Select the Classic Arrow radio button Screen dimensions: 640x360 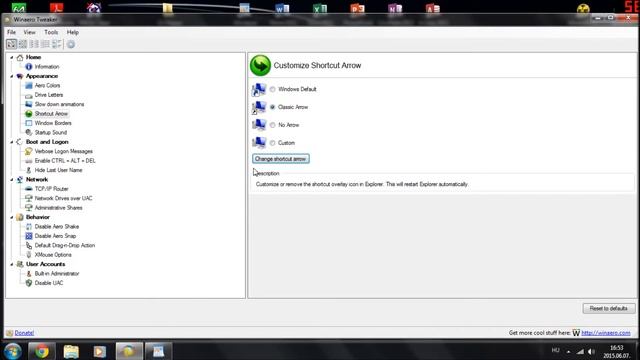pos(273,107)
